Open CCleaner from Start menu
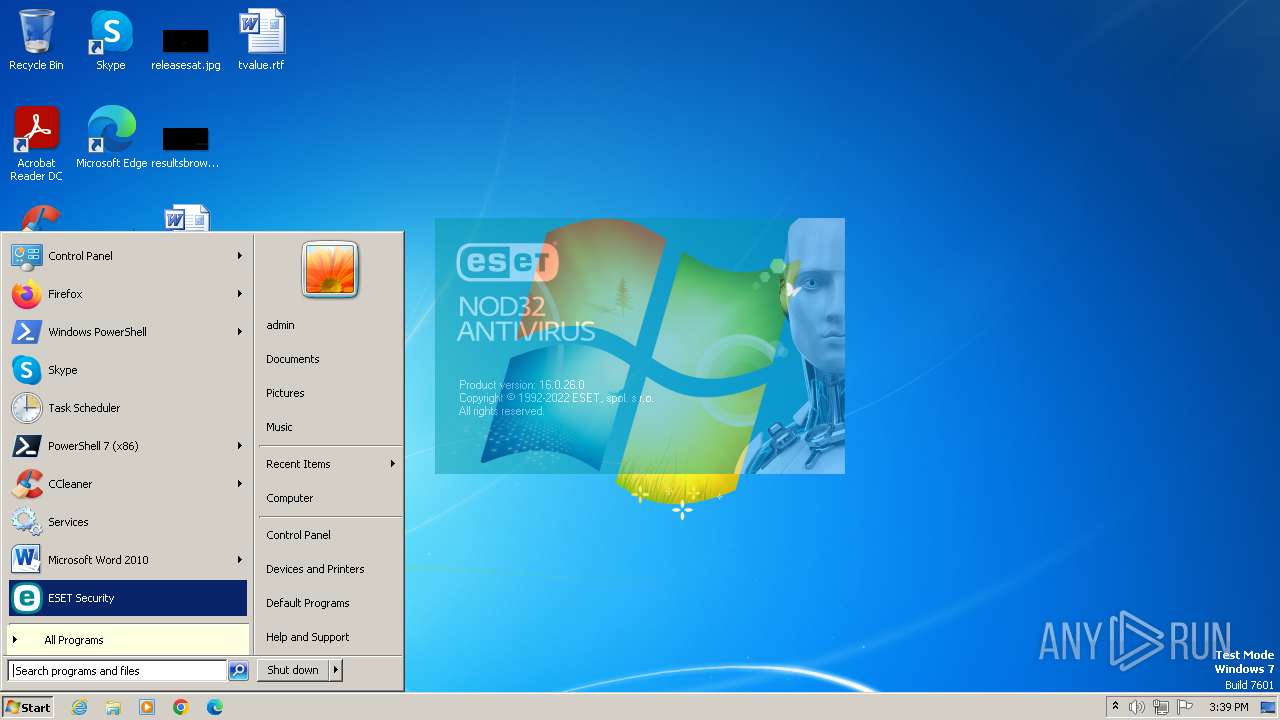This screenshot has height=720, width=1280. 128,484
